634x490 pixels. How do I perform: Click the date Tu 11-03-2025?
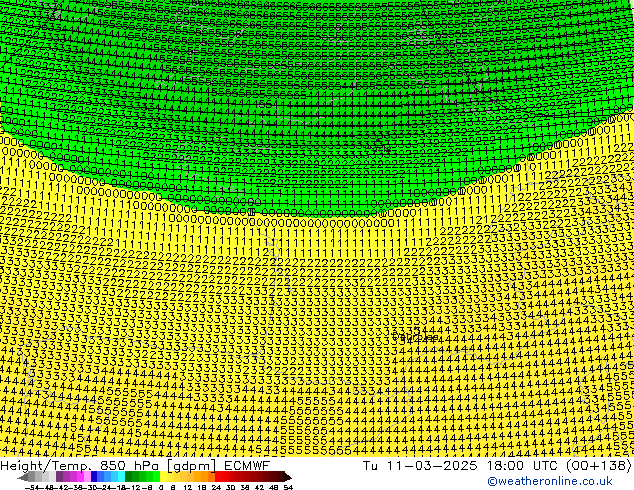click(x=420, y=465)
